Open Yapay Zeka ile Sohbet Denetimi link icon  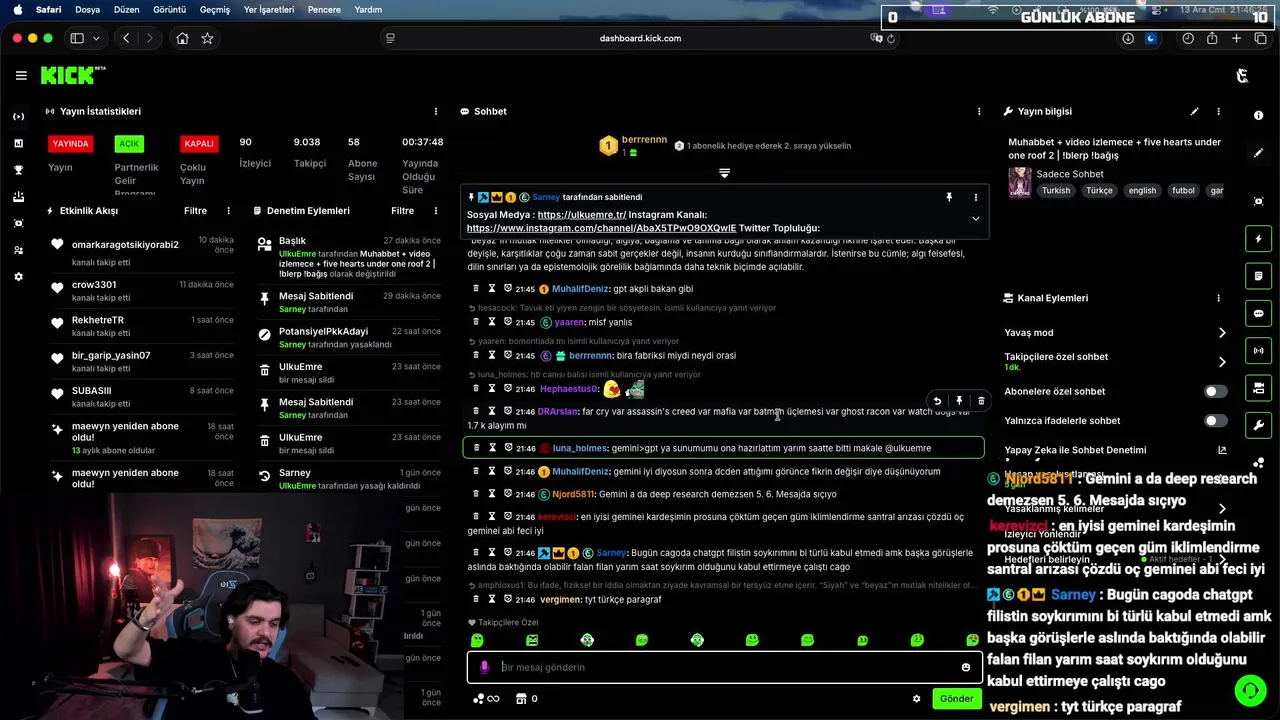click(1222, 450)
